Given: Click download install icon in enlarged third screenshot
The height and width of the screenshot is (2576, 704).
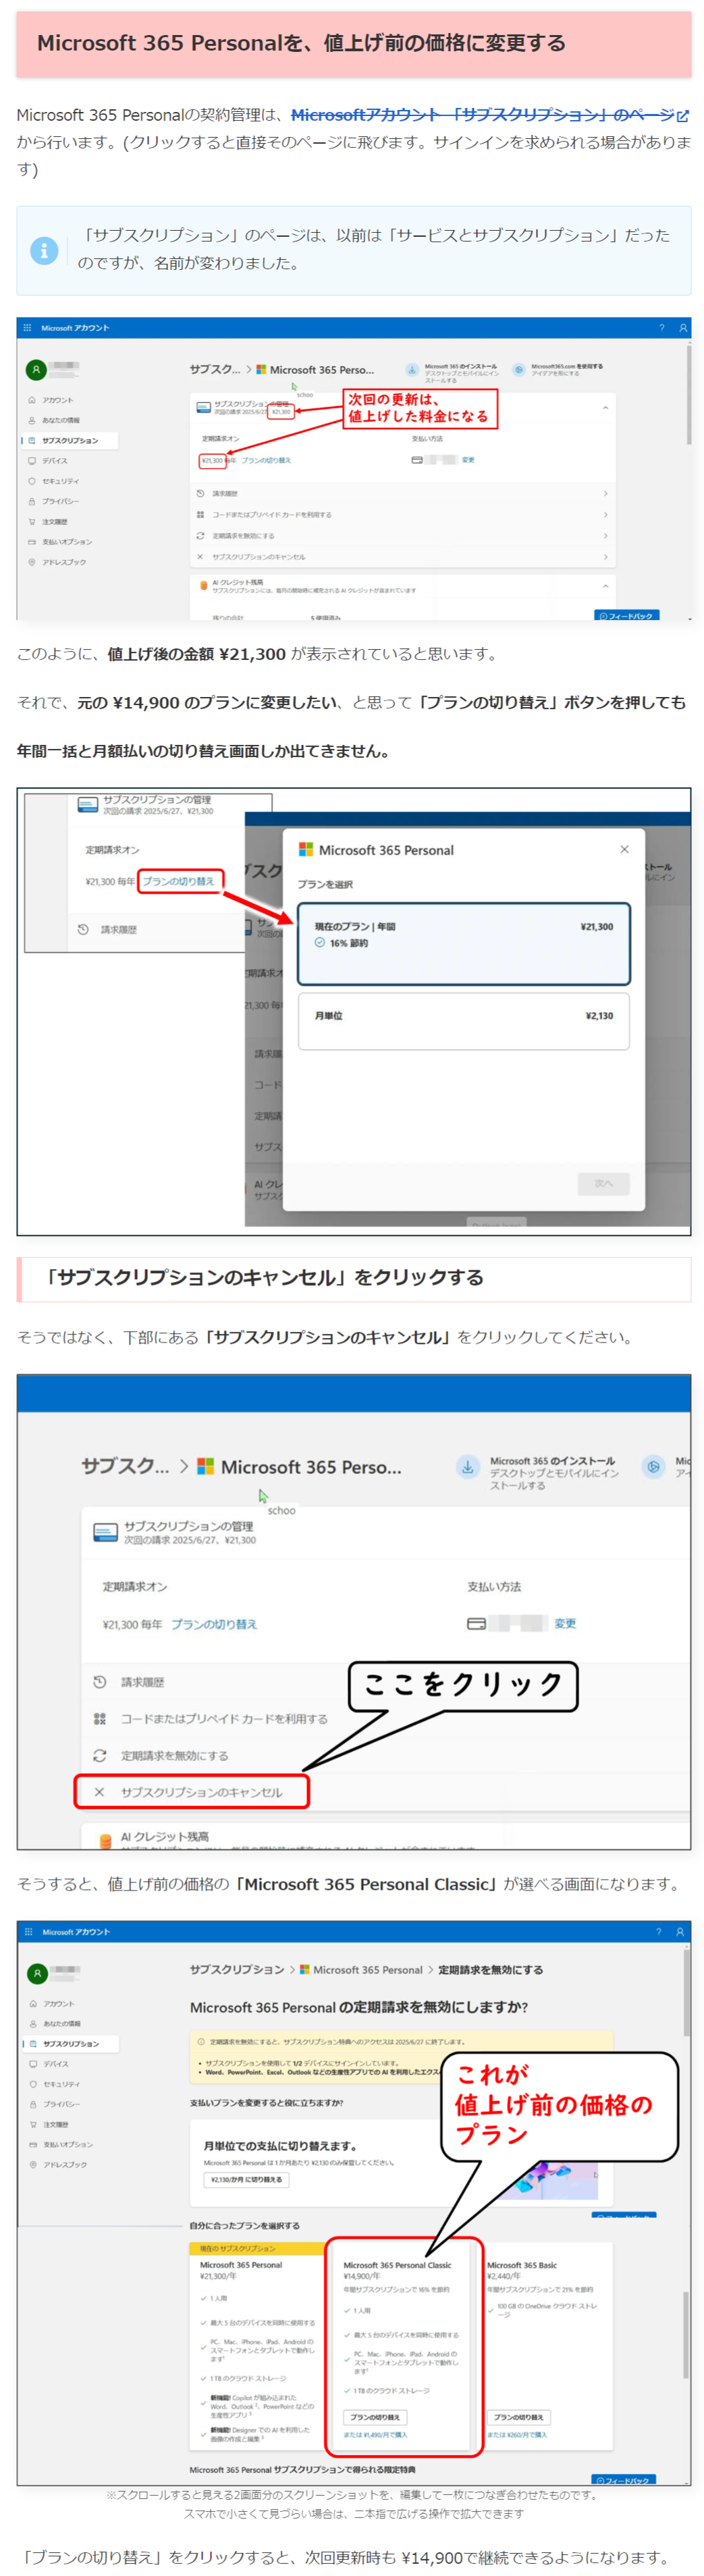Looking at the screenshot, I should tap(467, 1467).
